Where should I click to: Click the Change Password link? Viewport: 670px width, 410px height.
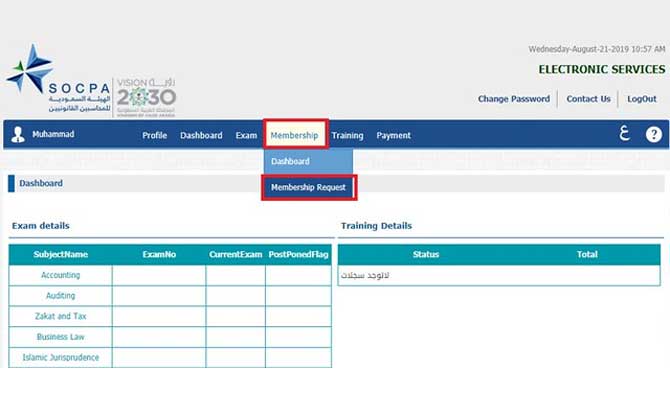coord(513,99)
